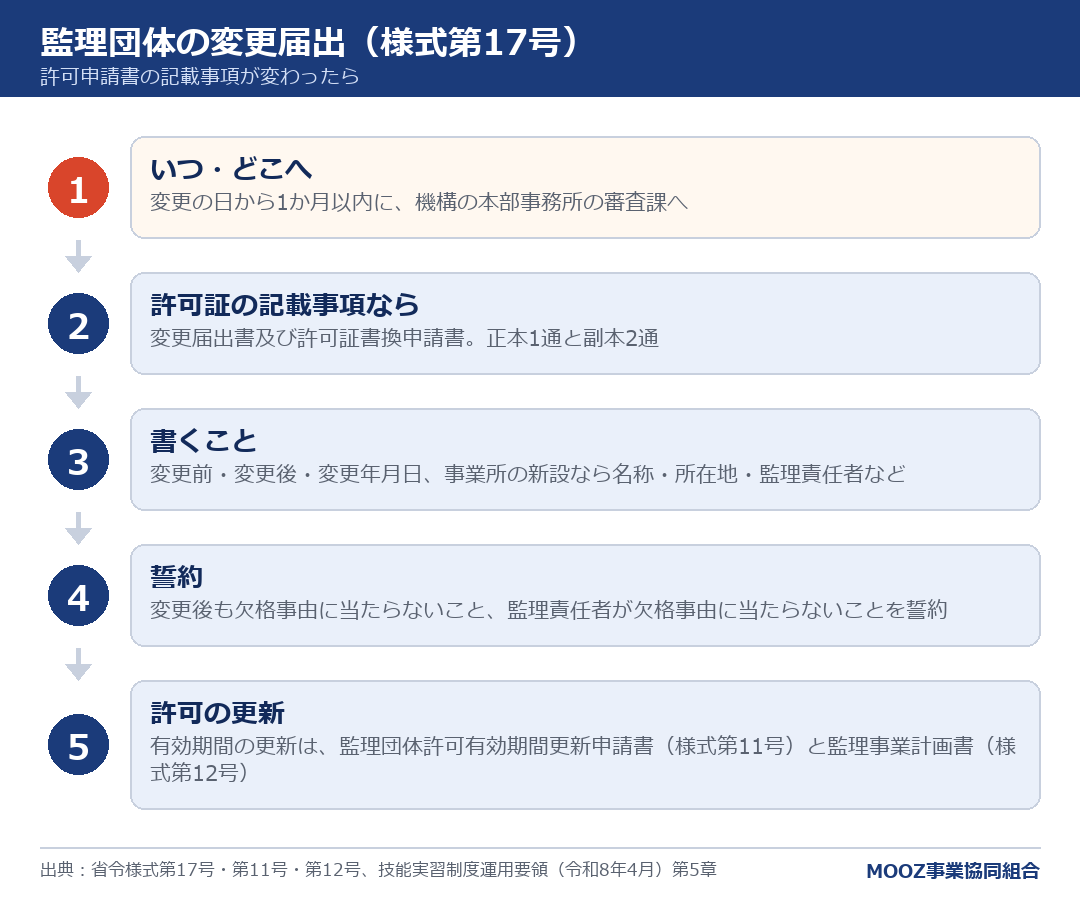Screen dimensions: 1080x923
Task: Select the heading 許可の更新
Action: (x=217, y=713)
